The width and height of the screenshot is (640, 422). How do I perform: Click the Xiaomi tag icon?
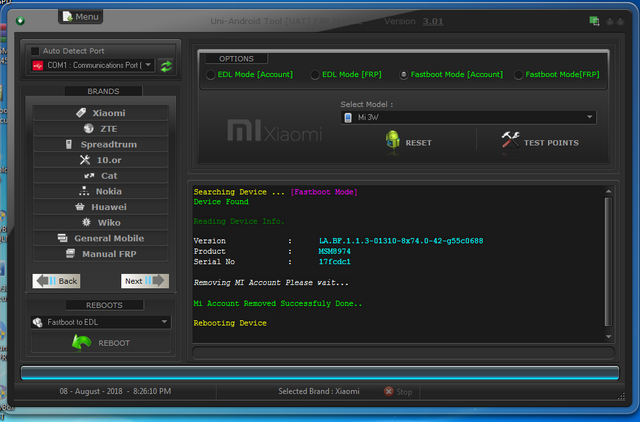(81, 113)
